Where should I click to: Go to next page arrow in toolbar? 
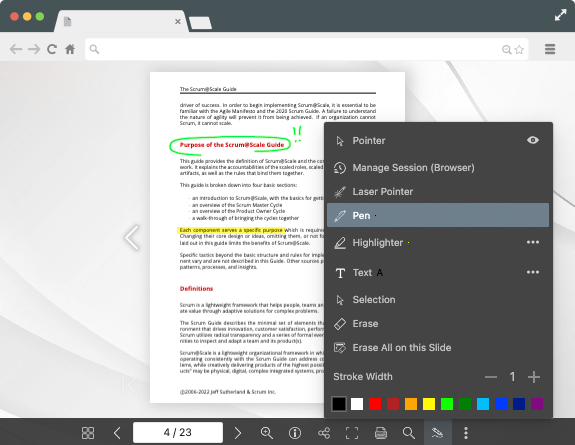click(238, 433)
